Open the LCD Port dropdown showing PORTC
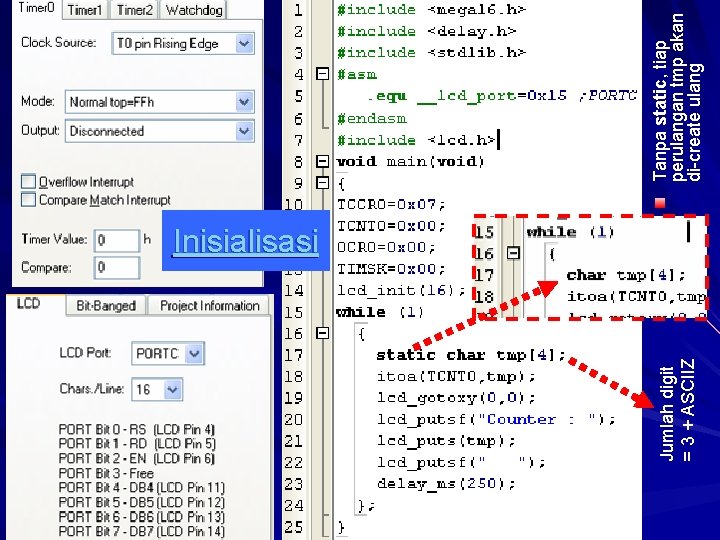Image resolution: width=720 pixels, height=540 pixels. (x=168, y=354)
